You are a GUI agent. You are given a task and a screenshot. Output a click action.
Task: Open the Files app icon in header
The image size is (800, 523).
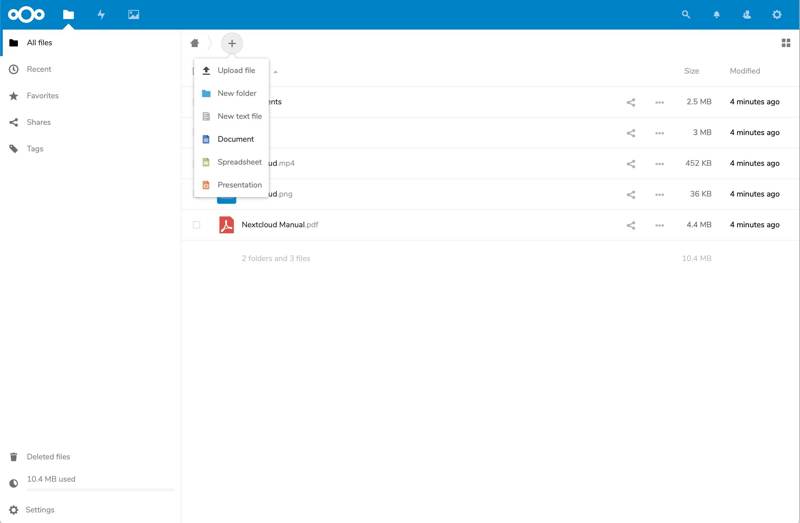(68, 14)
